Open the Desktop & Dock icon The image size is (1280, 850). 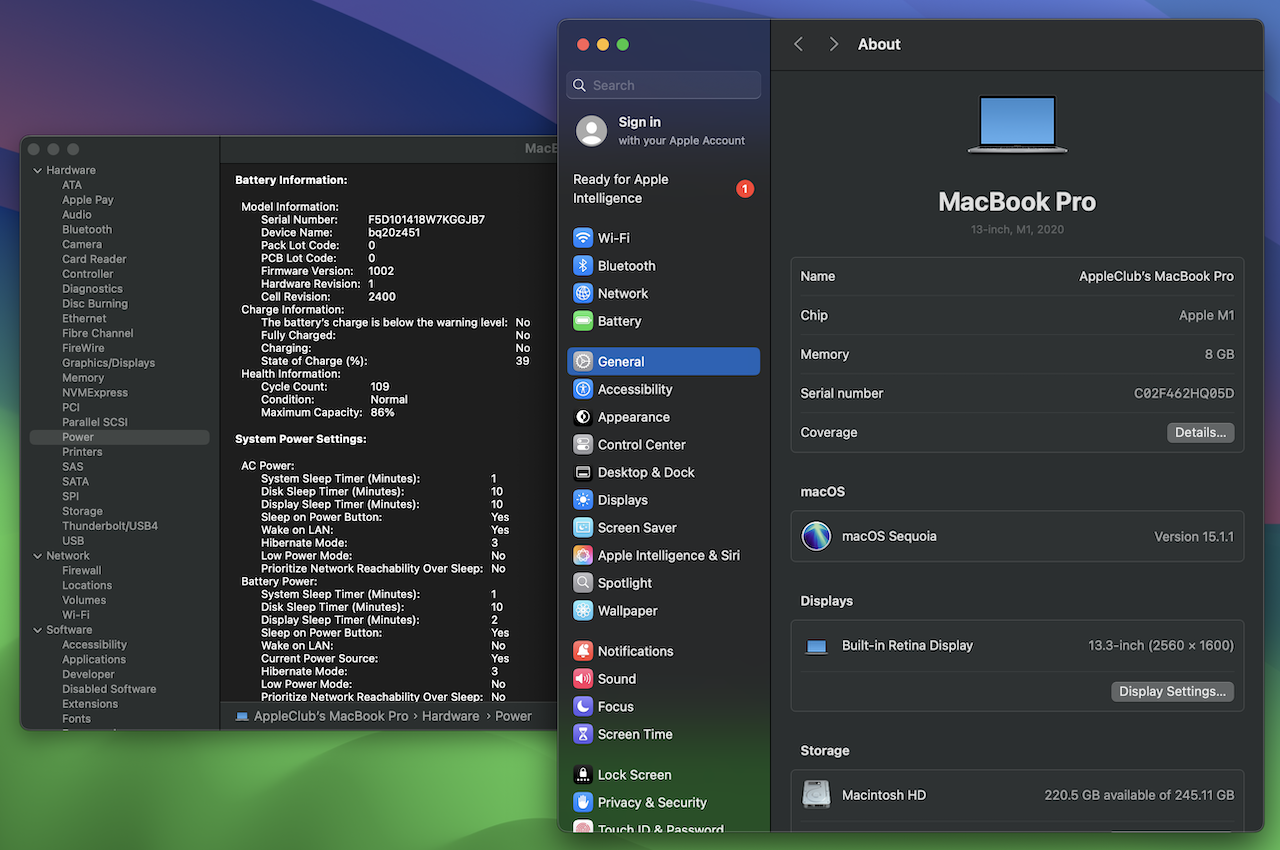(583, 472)
